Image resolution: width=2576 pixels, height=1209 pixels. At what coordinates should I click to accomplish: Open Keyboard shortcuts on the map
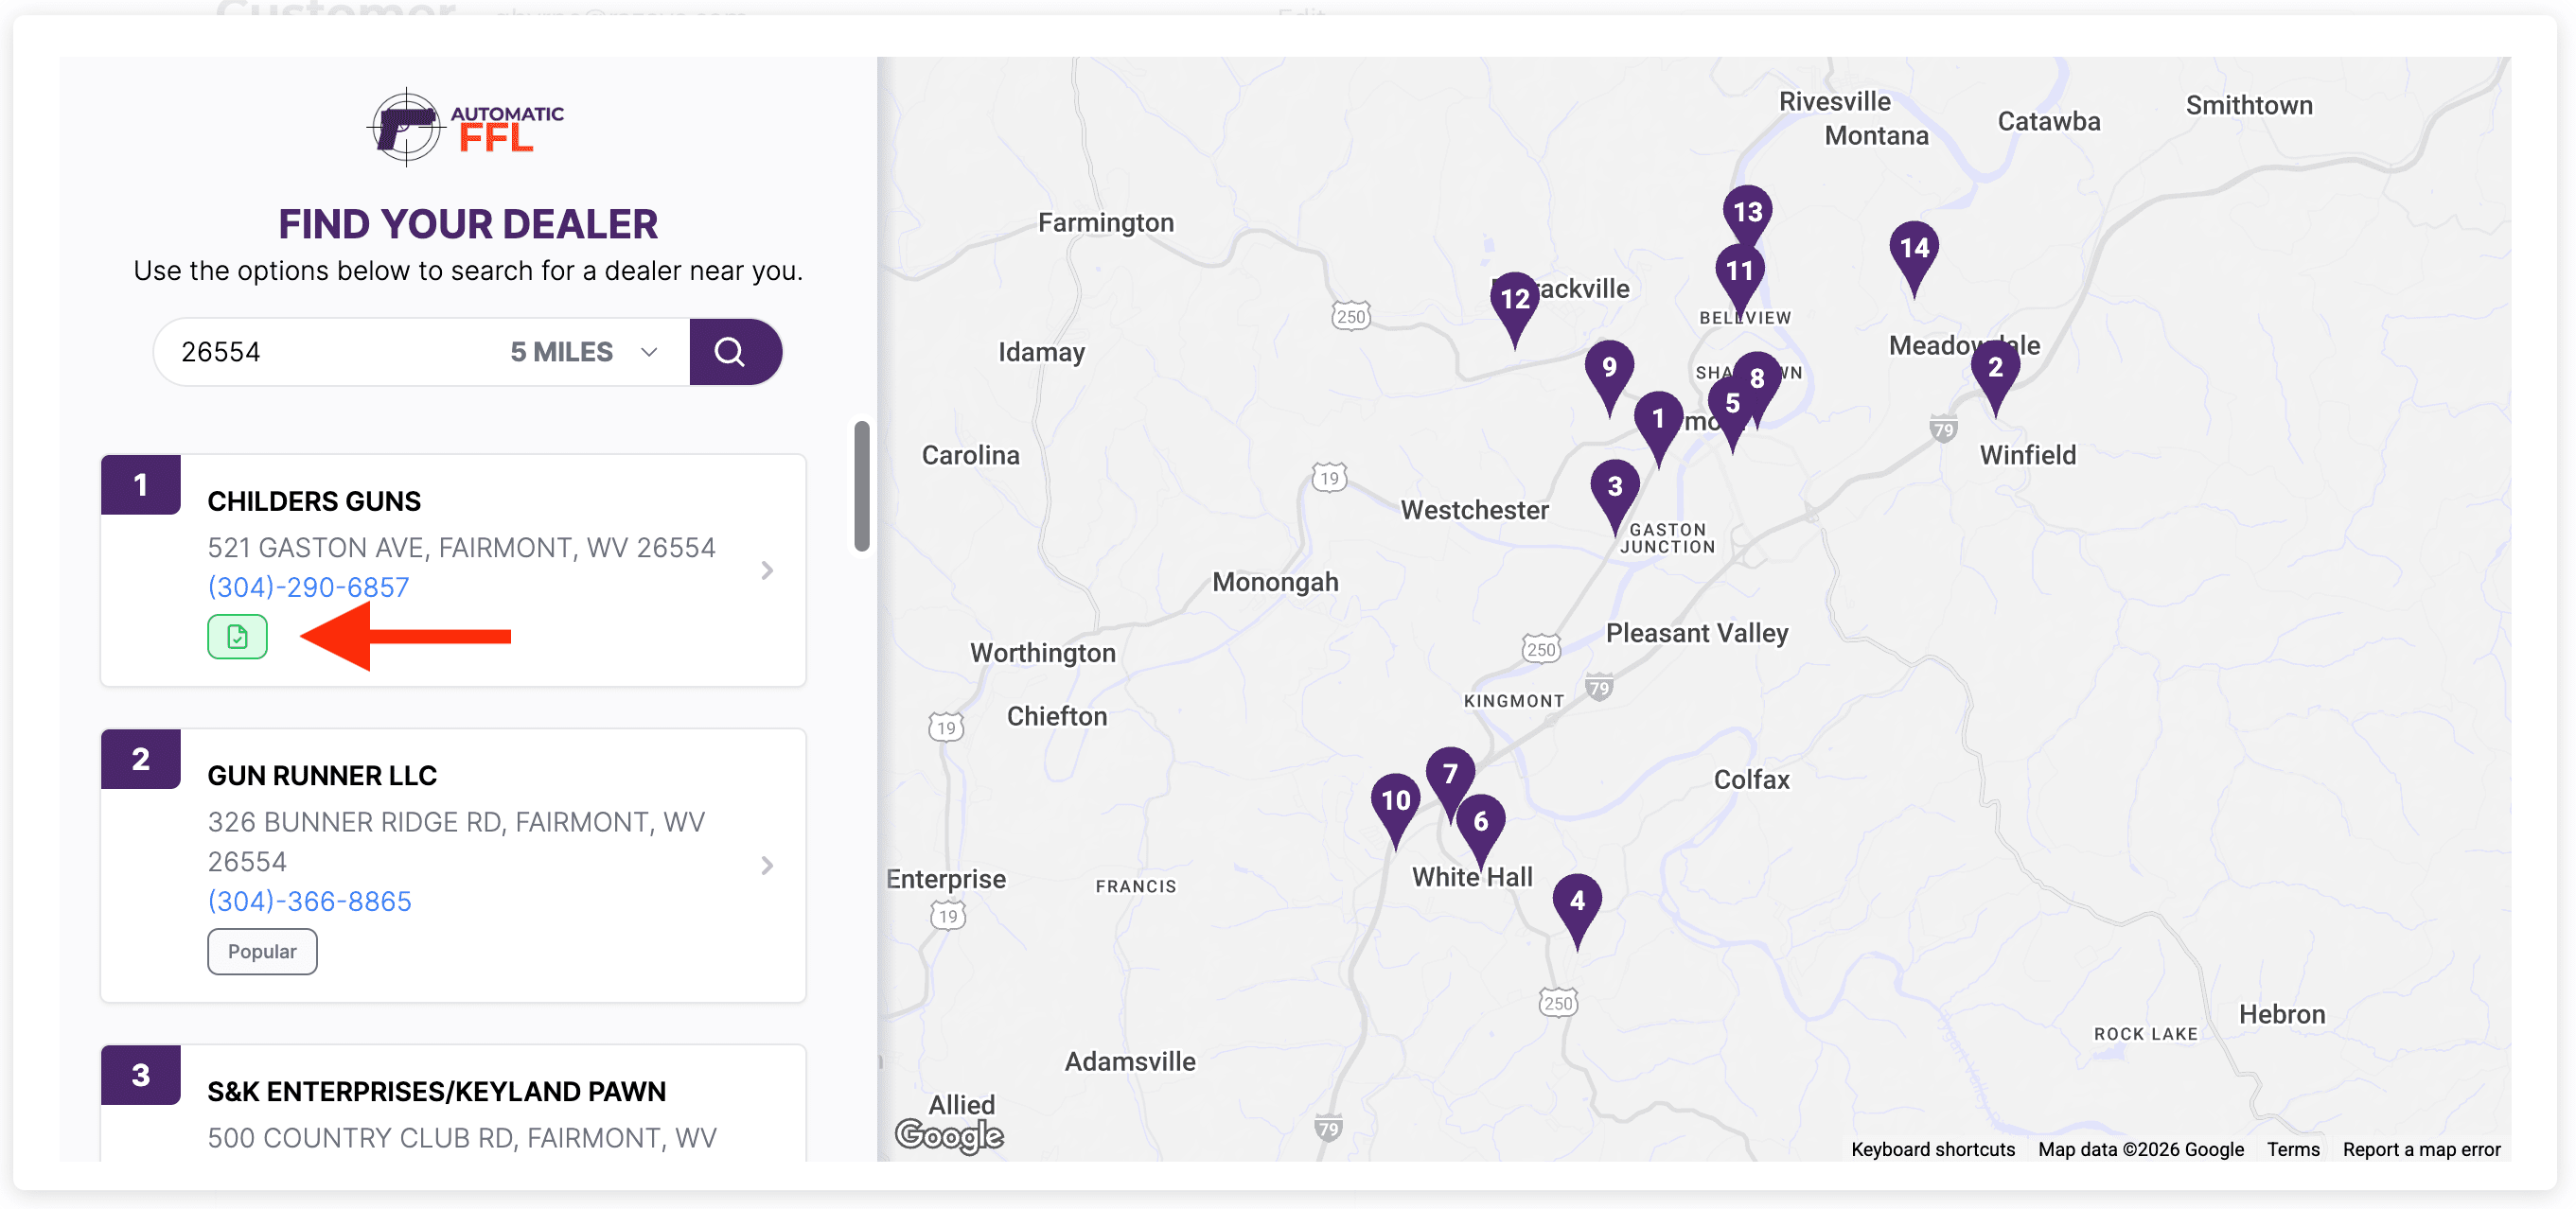1932,1149
